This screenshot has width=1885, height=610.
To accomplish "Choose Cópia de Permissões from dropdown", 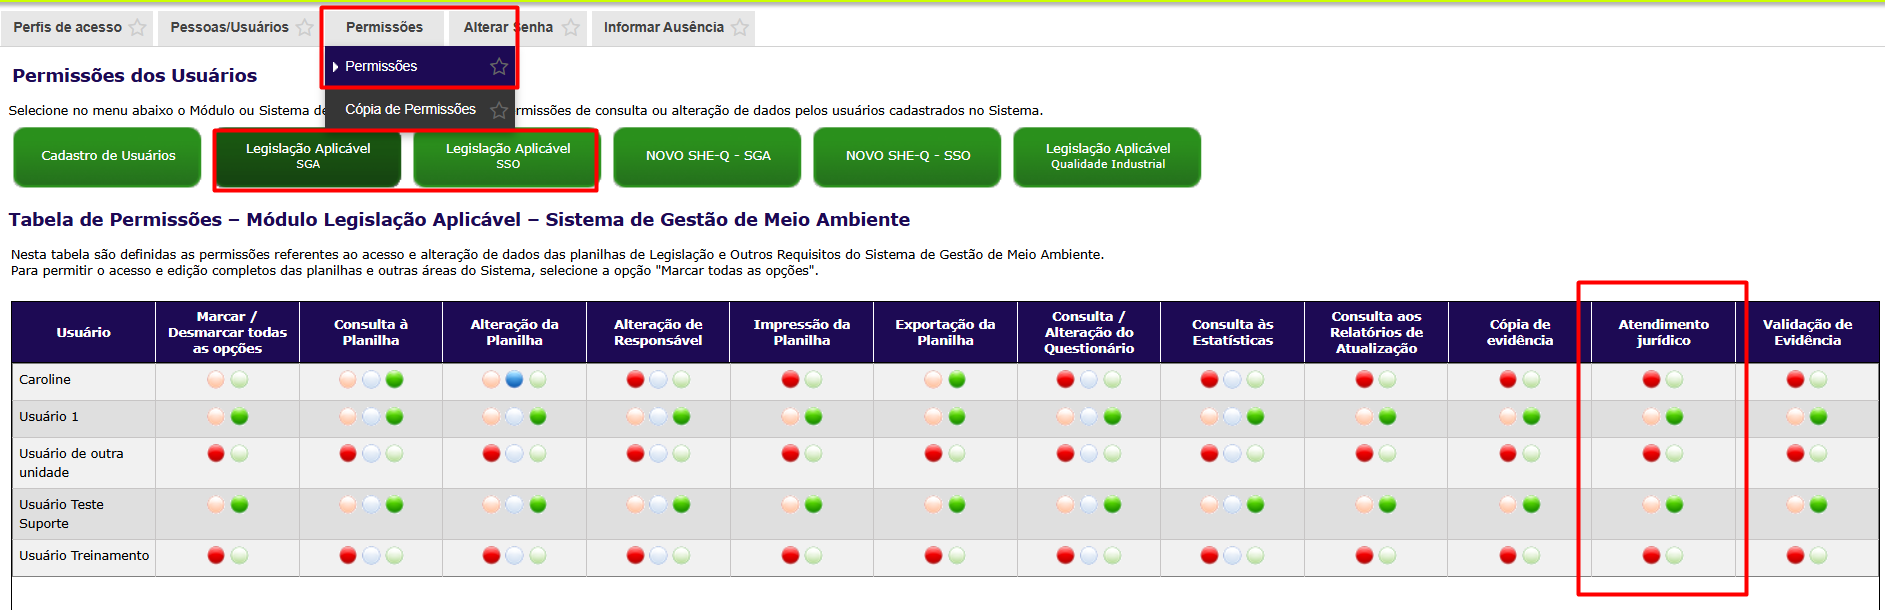I will pyautogui.click(x=410, y=110).
